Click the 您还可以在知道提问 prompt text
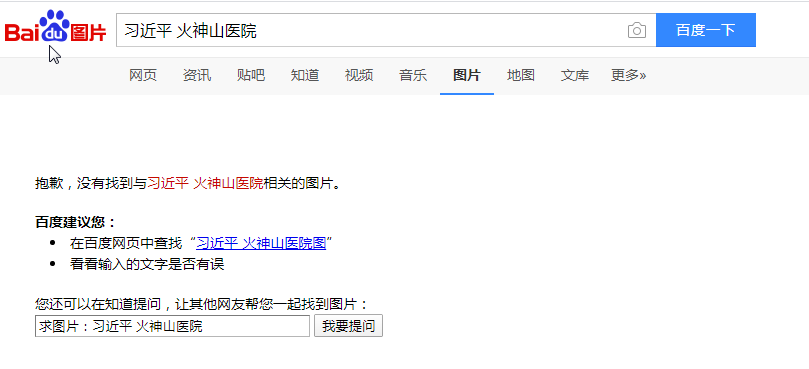Image resolution: width=809 pixels, height=369 pixels. [202, 304]
